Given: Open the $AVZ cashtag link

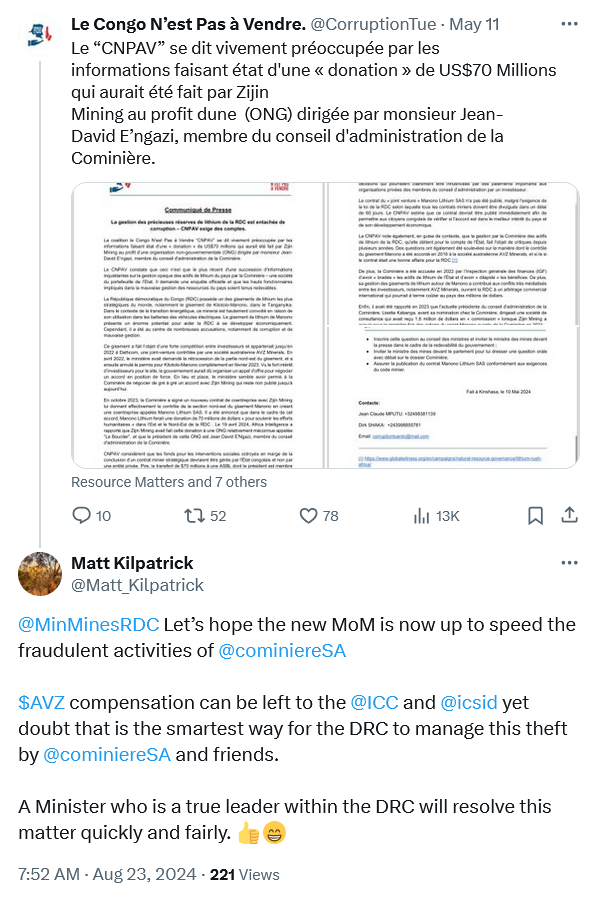Looking at the screenshot, I should click(x=41, y=702).
